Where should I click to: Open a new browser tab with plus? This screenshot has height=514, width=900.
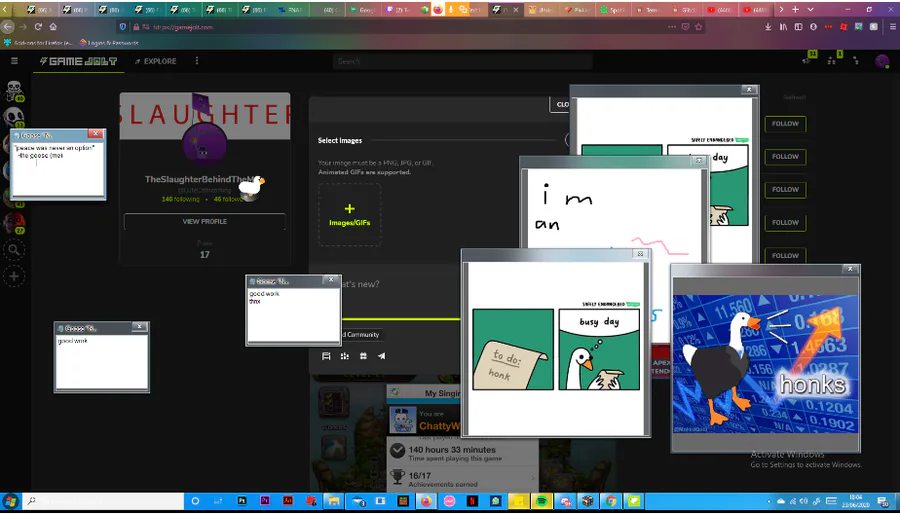click(x=795, y=9)
